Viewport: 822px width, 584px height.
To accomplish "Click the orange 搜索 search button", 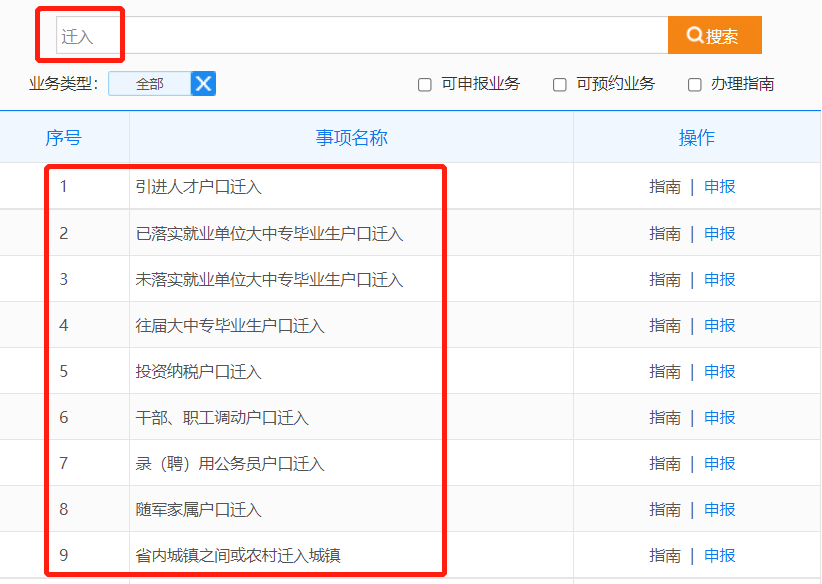I will coord(714,36).
